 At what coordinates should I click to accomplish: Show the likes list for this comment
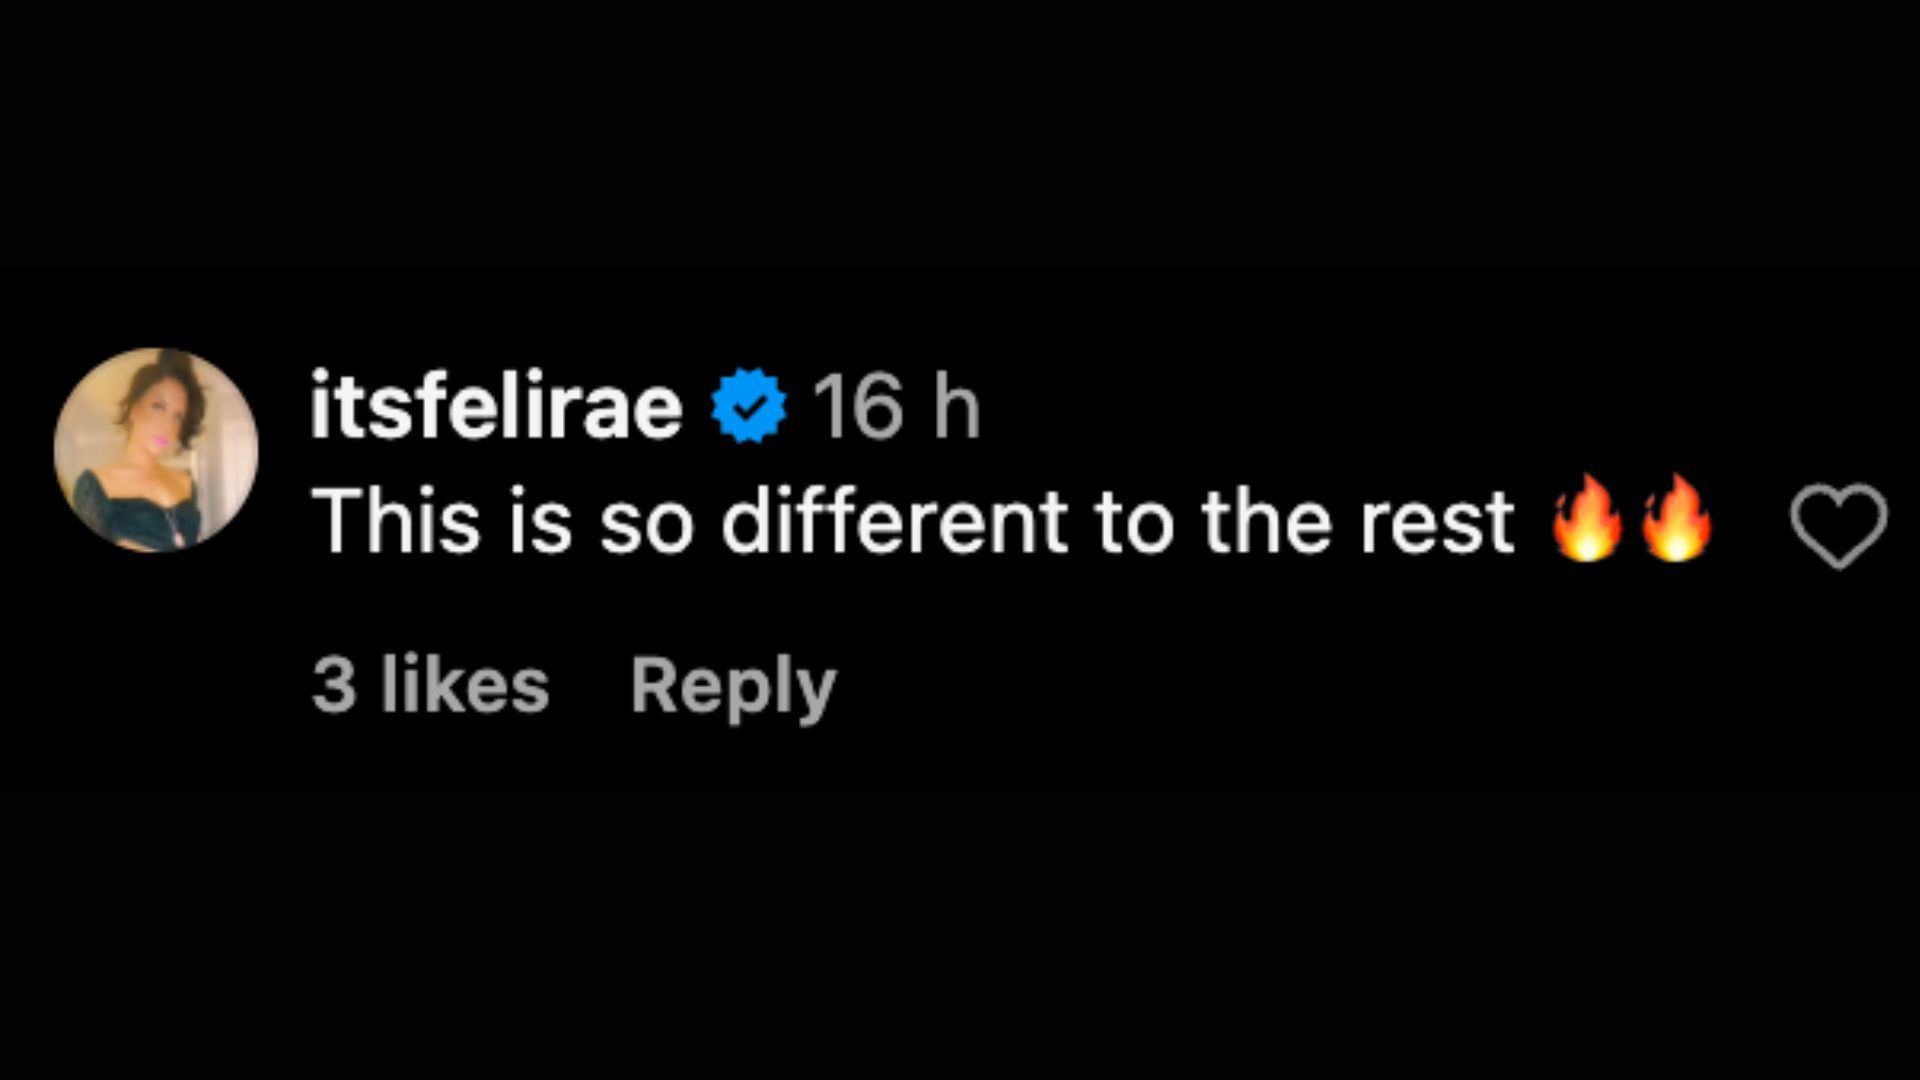[430, 686]
